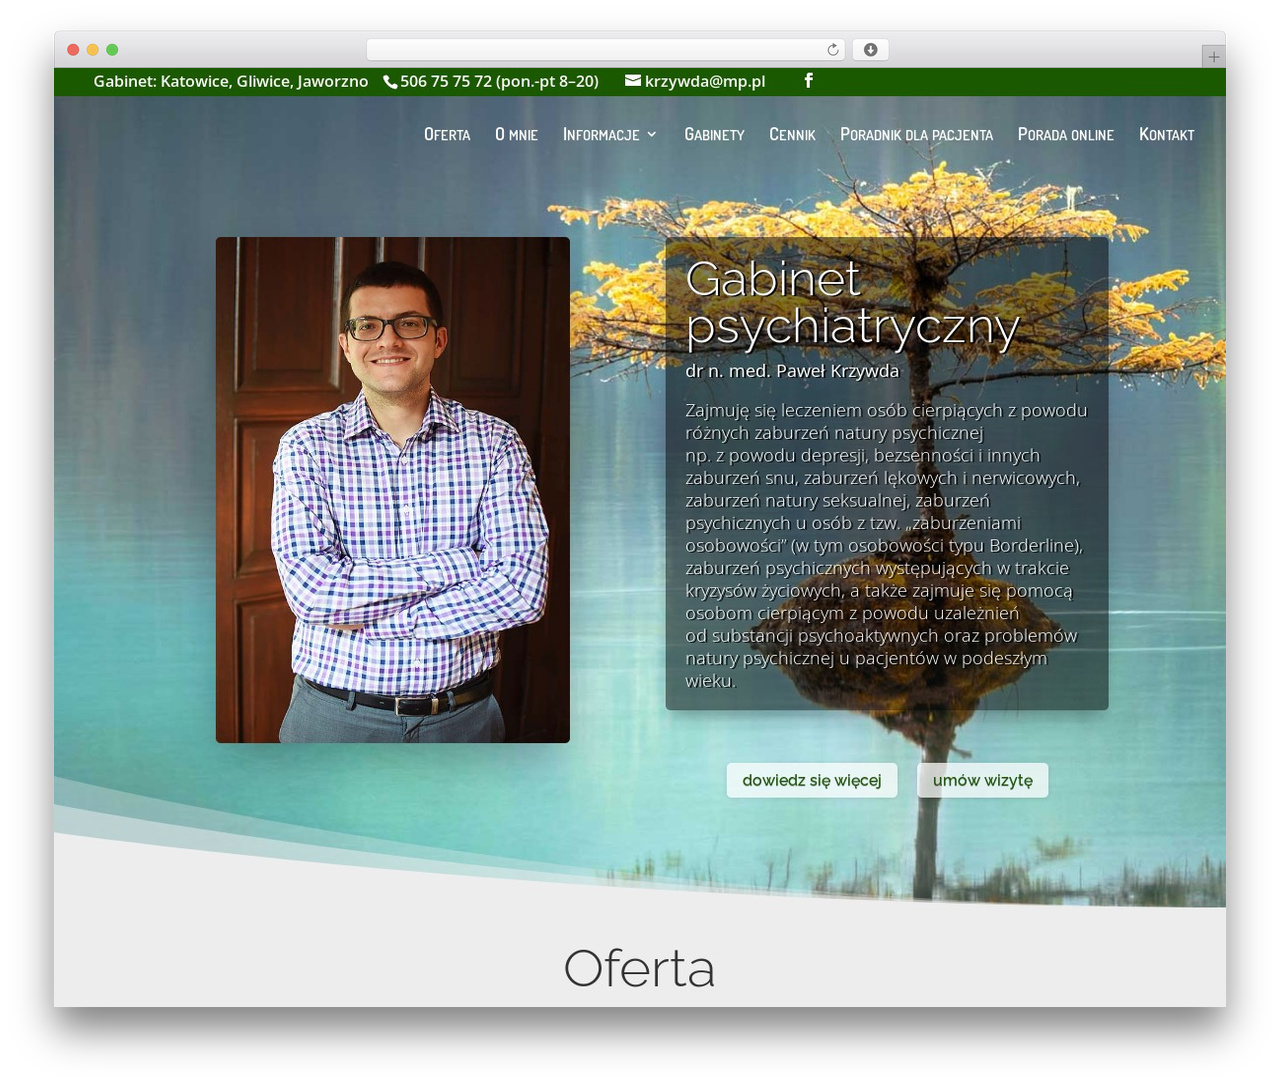Open the Oferta menu item
This screenshot has height=1084, width=1280.
point(447,134)
